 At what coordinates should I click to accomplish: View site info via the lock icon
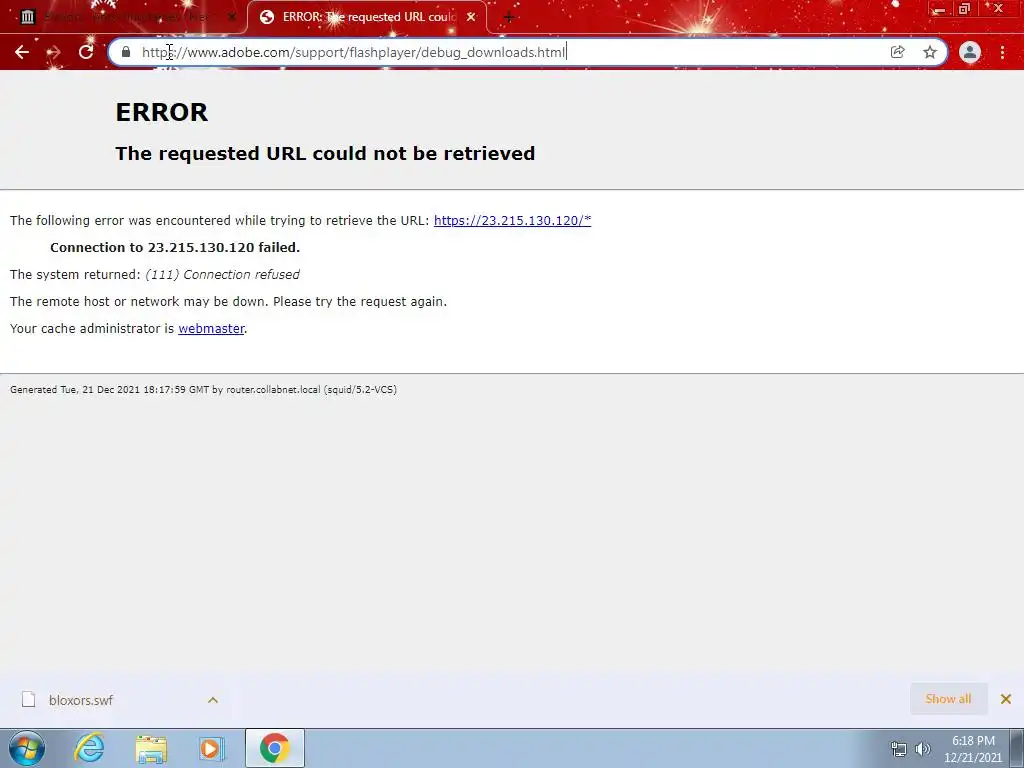[126, 52]
